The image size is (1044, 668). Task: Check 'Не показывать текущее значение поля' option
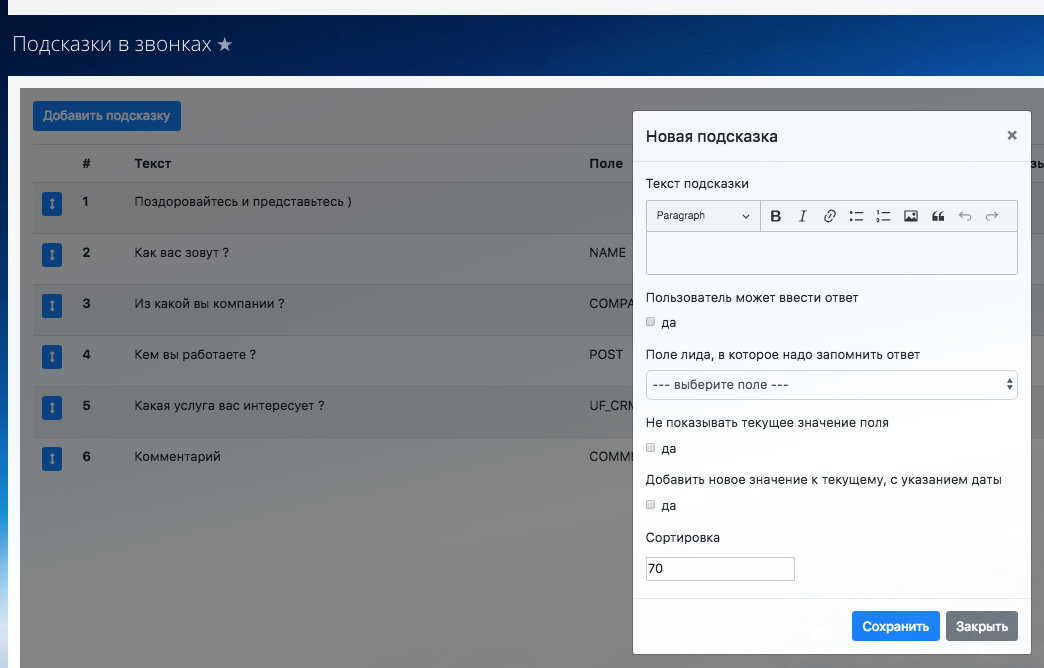651,448
